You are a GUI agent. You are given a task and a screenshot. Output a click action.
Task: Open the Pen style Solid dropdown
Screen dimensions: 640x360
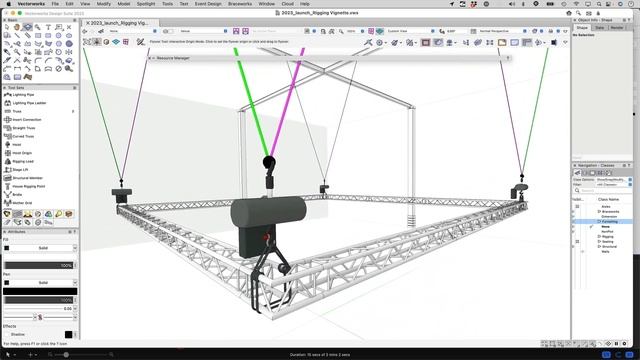point(43,282)
